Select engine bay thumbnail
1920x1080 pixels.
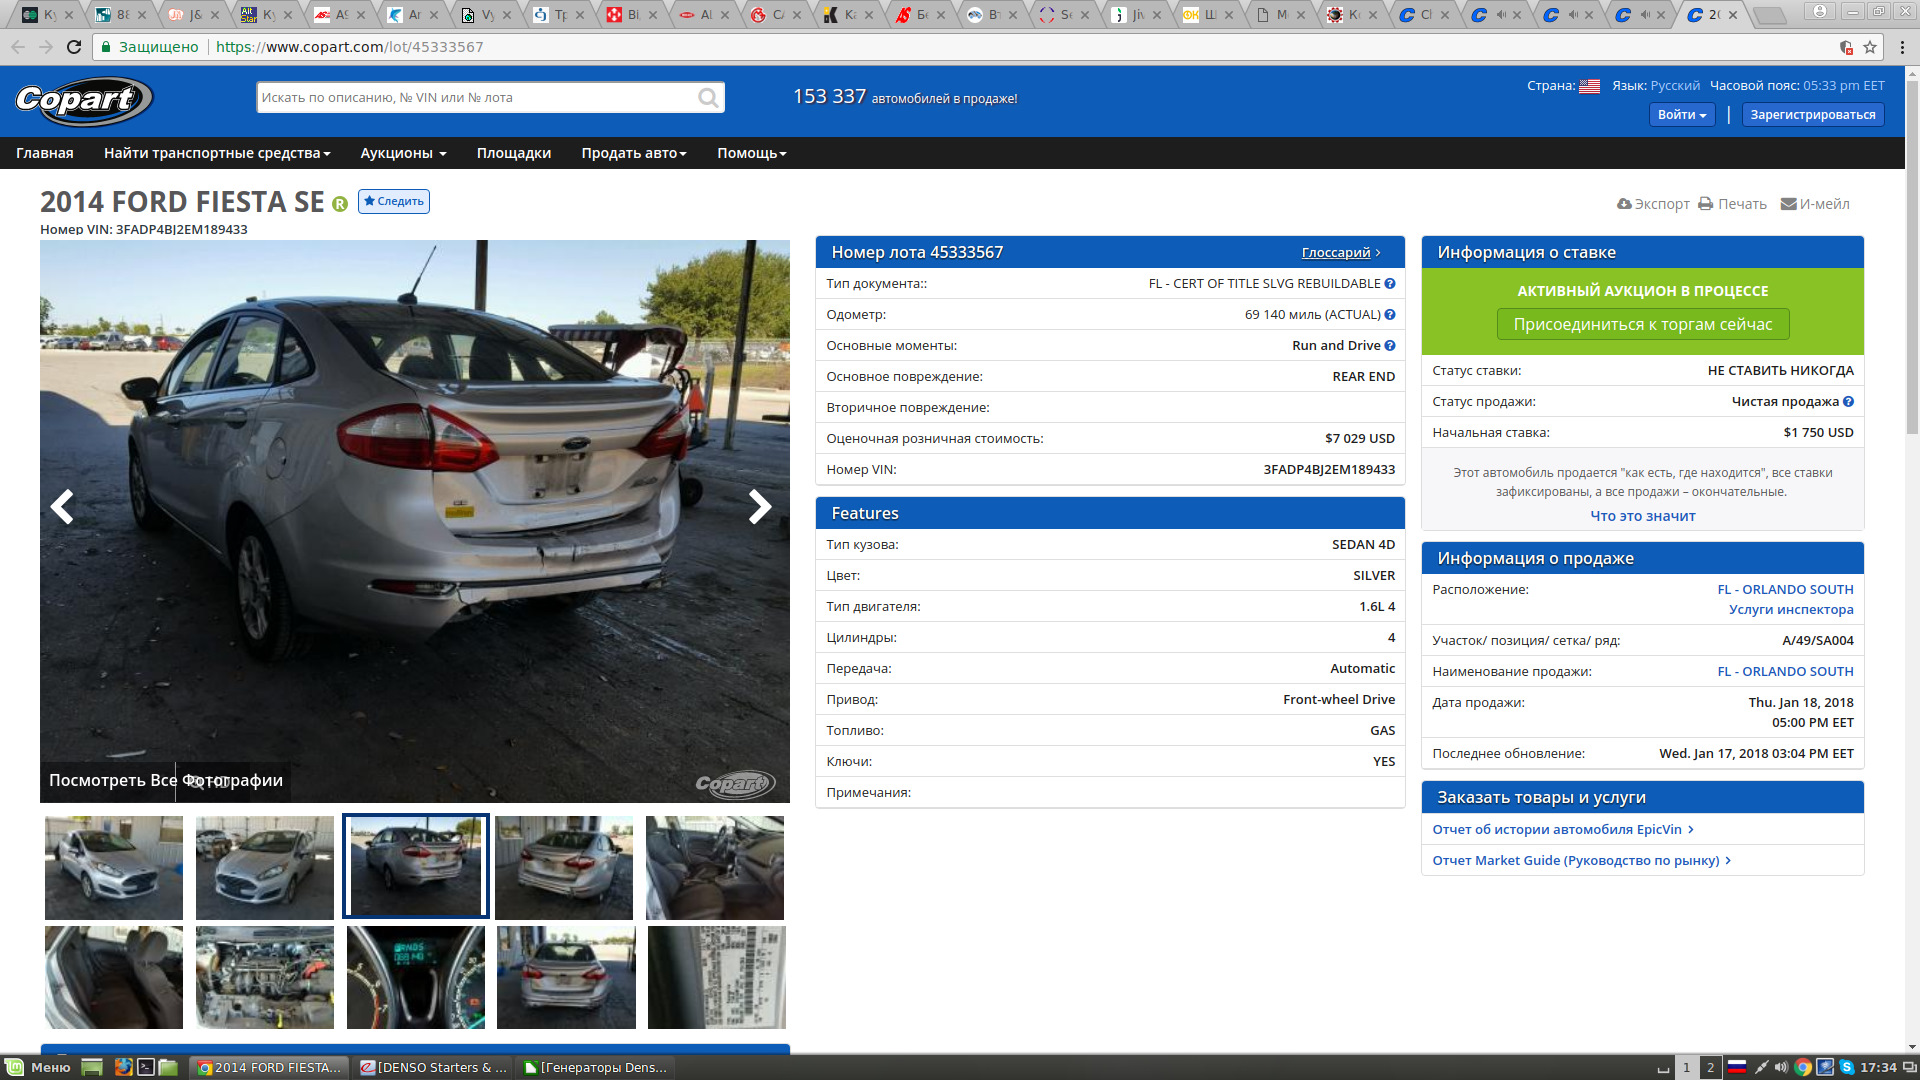tap(265, 978)
